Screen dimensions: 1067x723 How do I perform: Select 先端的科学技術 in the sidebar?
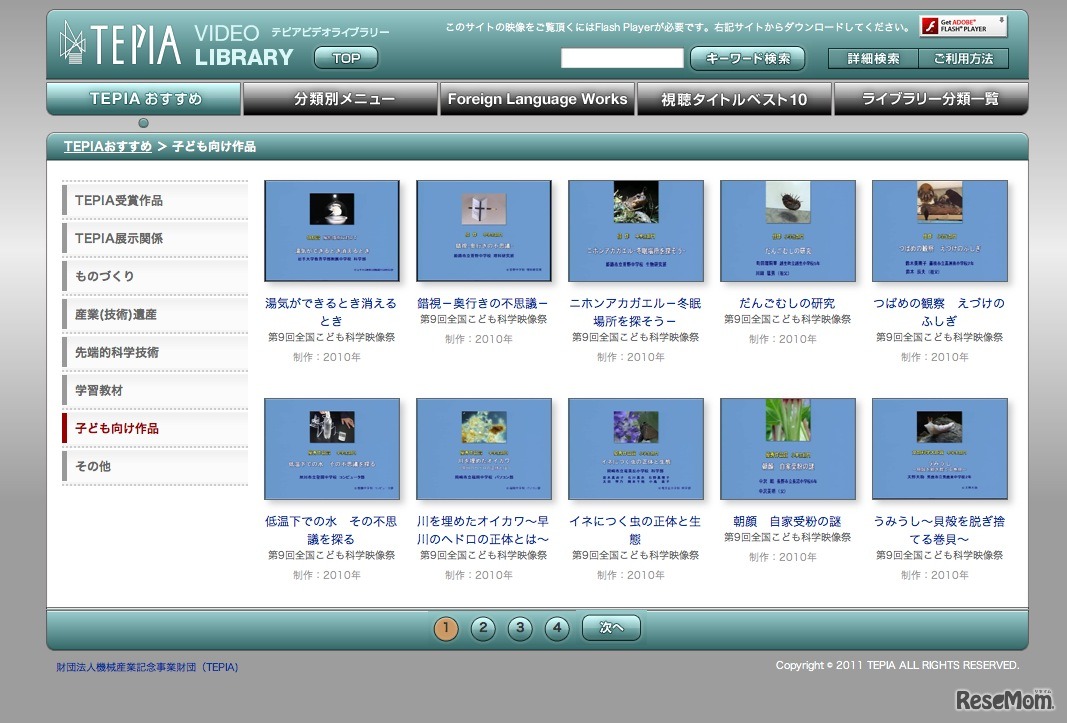(x=155, y=352)
